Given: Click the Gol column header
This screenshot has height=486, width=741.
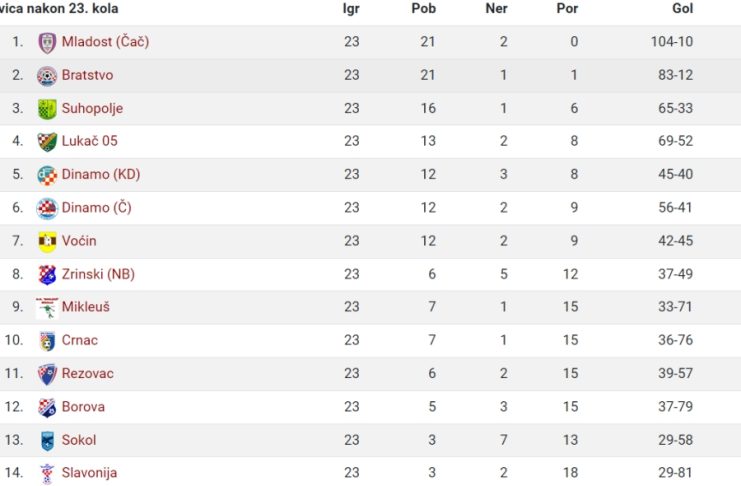Looking at the screenshot, I should click(x=682, y=9).
